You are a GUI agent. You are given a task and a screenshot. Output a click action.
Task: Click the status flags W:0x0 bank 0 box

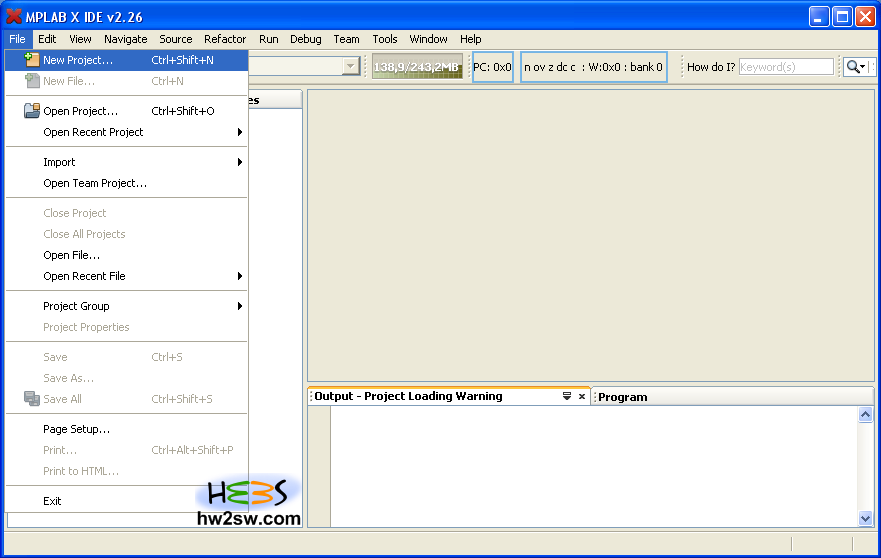click(x=594, y=67)
